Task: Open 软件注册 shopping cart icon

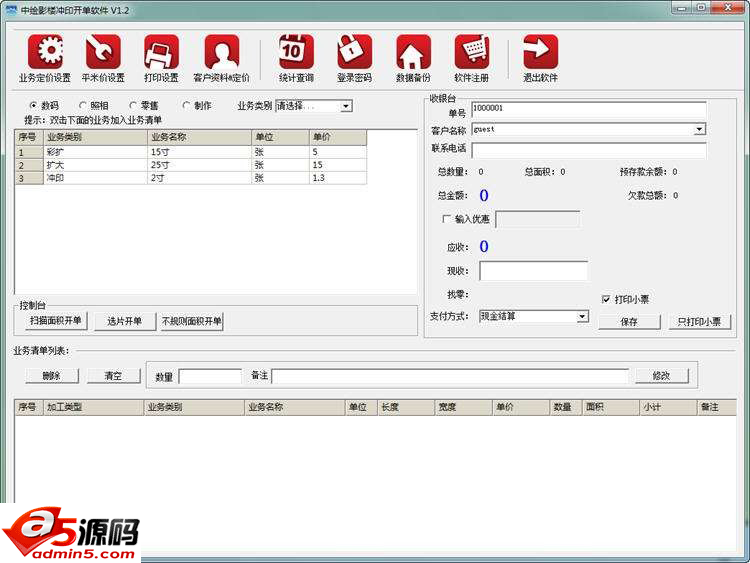Action: [x=472, y=52]
